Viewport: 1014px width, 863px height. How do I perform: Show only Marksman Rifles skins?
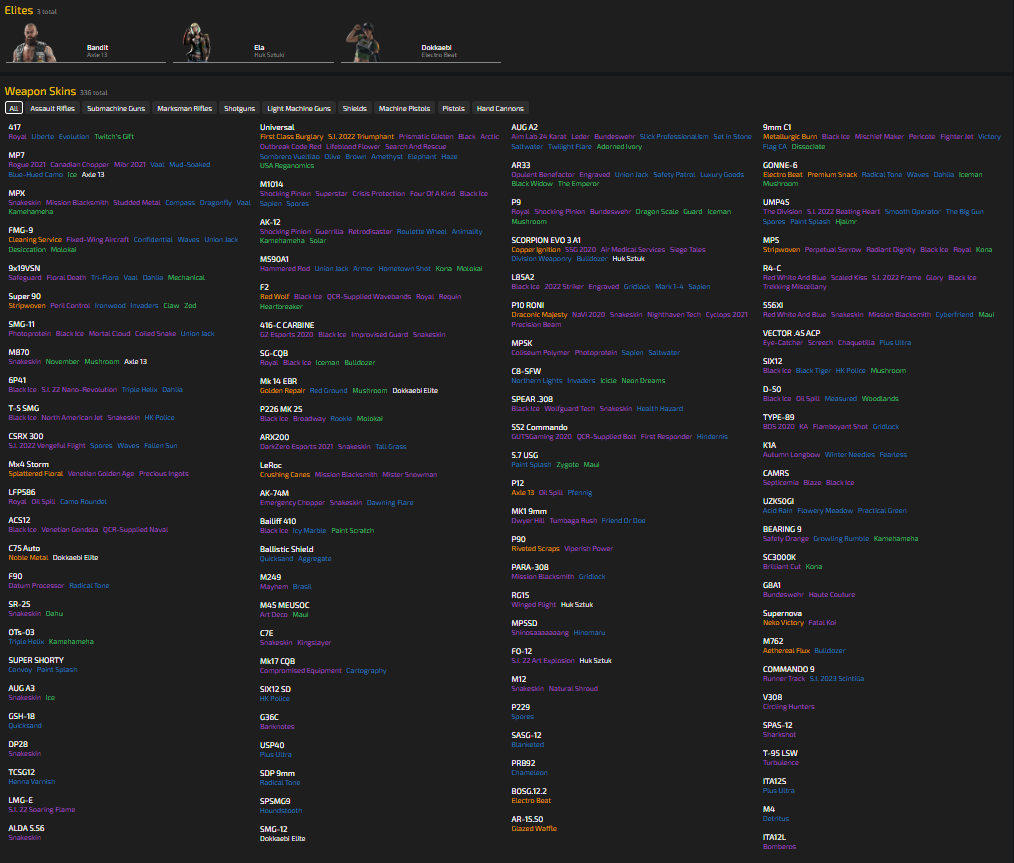tap(184, 108)
